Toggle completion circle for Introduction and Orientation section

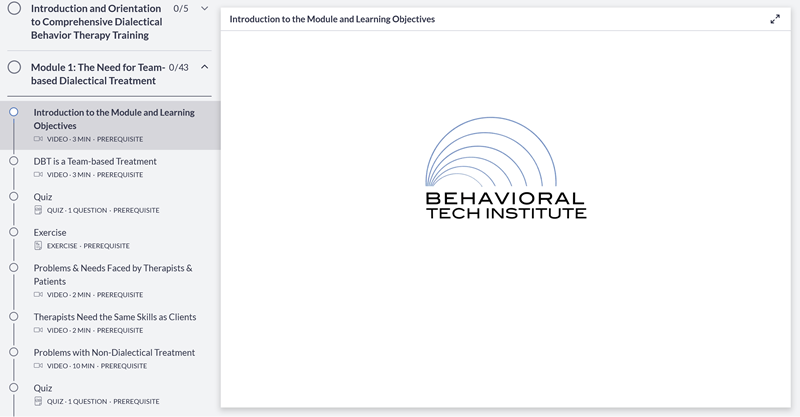click(x=14, y=8)
